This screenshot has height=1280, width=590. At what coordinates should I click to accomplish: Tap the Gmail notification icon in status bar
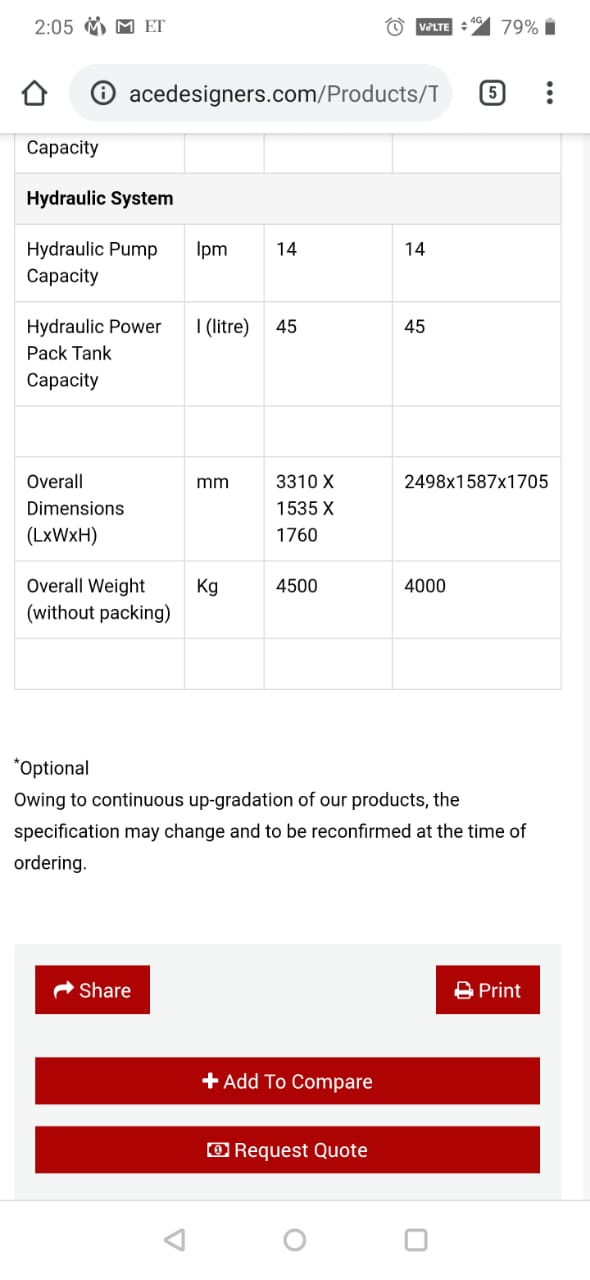tap(125, 27)
